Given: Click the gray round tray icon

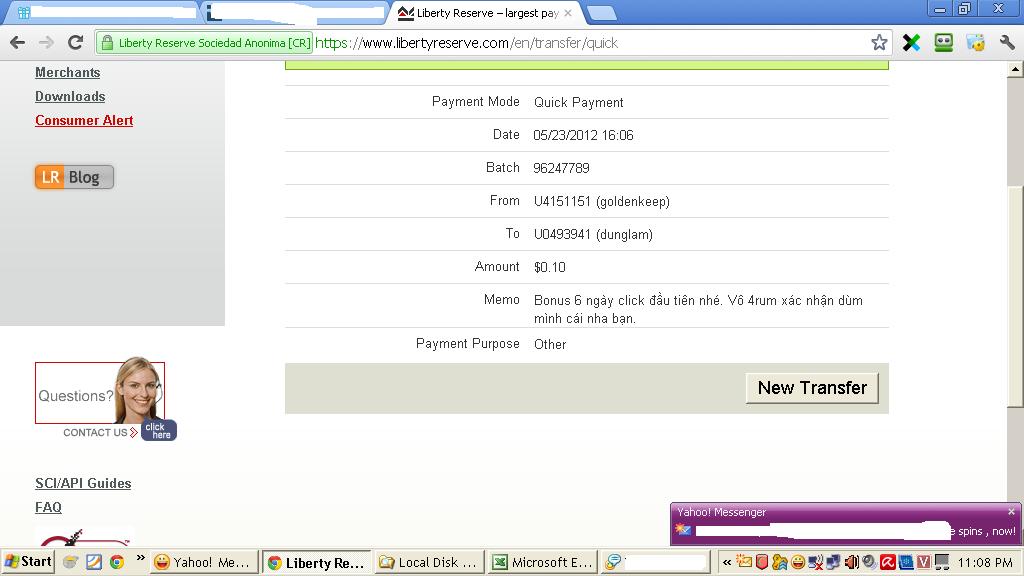Looking at the screenshot, I should [x=869, y=562].
